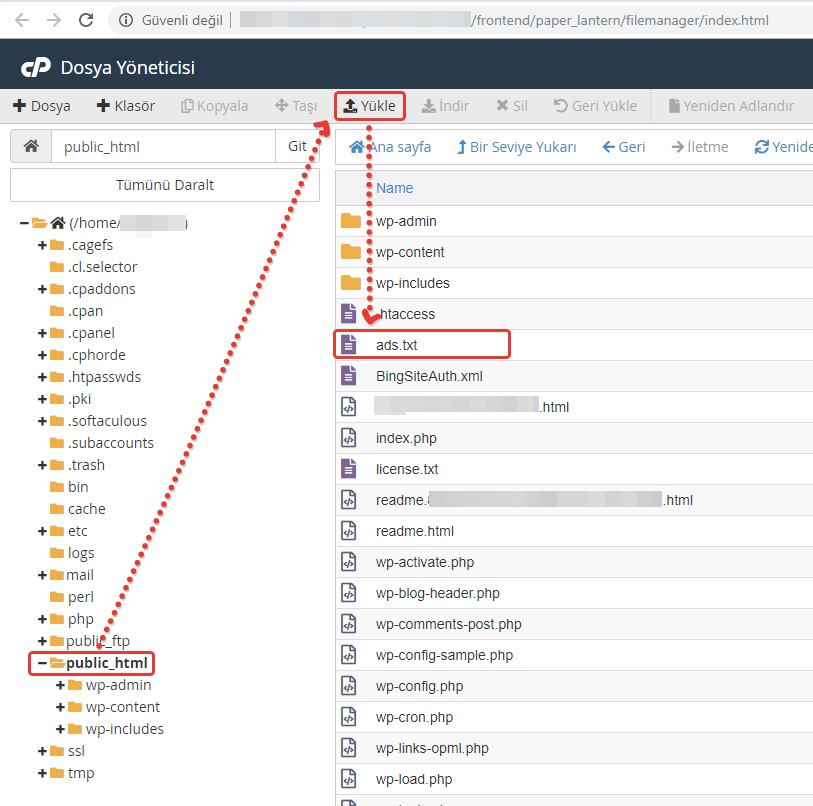Expand the wp-content subfolder in tree
Image resolution: width=813 pixels, height=806 pixels.
tap(60, 707)
